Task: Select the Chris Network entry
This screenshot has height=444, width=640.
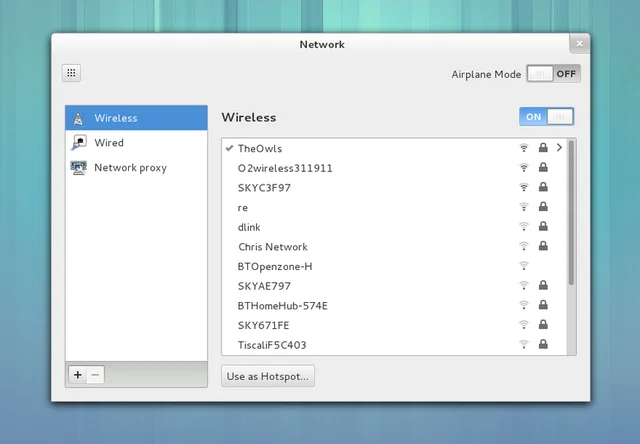Action: [x=273, y=247]
